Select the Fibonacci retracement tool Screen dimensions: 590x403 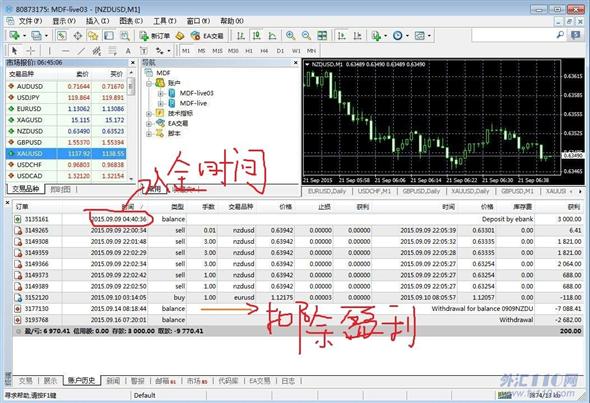click(x=113, y=50)
